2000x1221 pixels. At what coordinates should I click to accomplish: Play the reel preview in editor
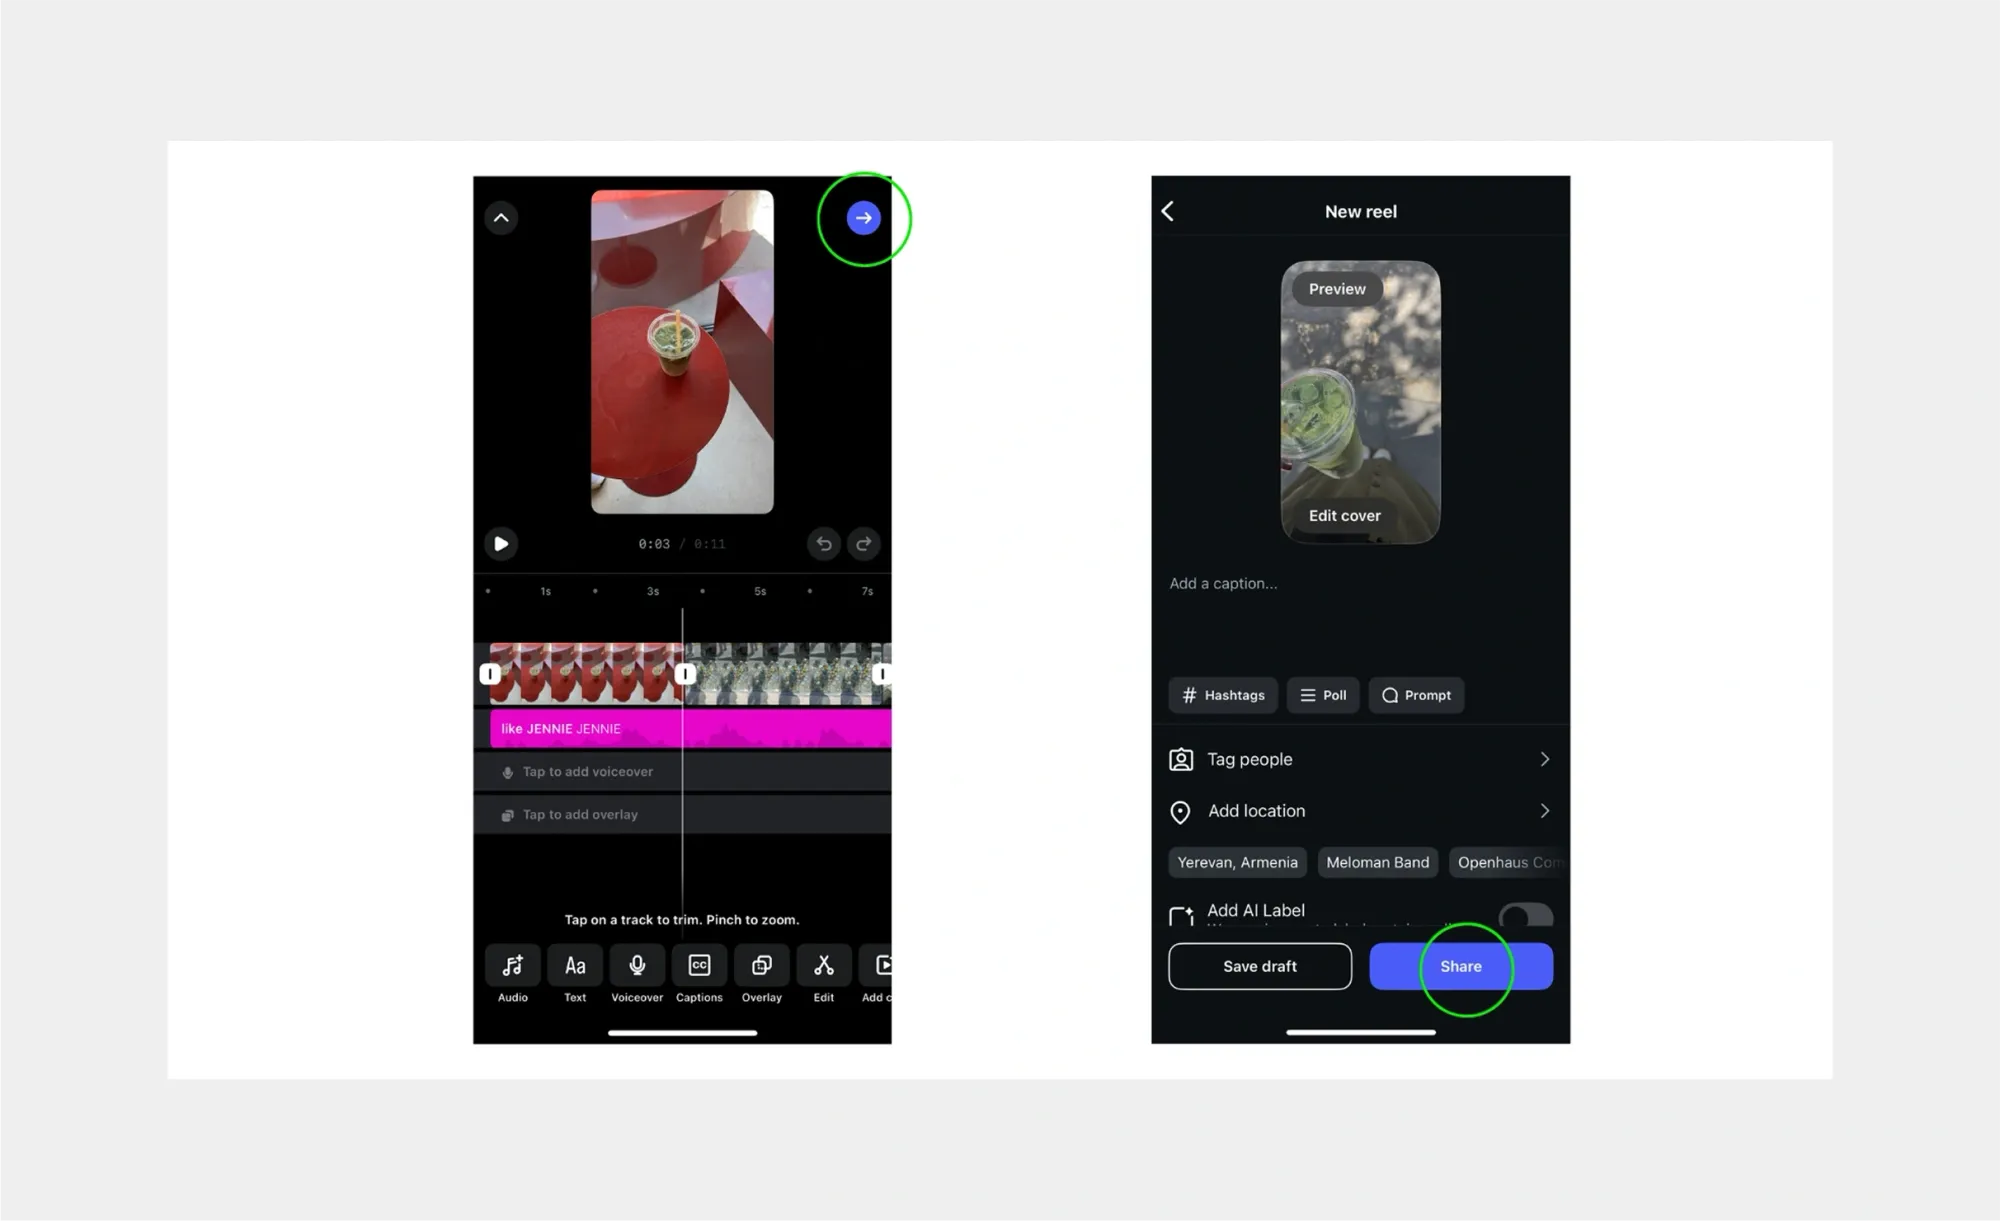501,544
